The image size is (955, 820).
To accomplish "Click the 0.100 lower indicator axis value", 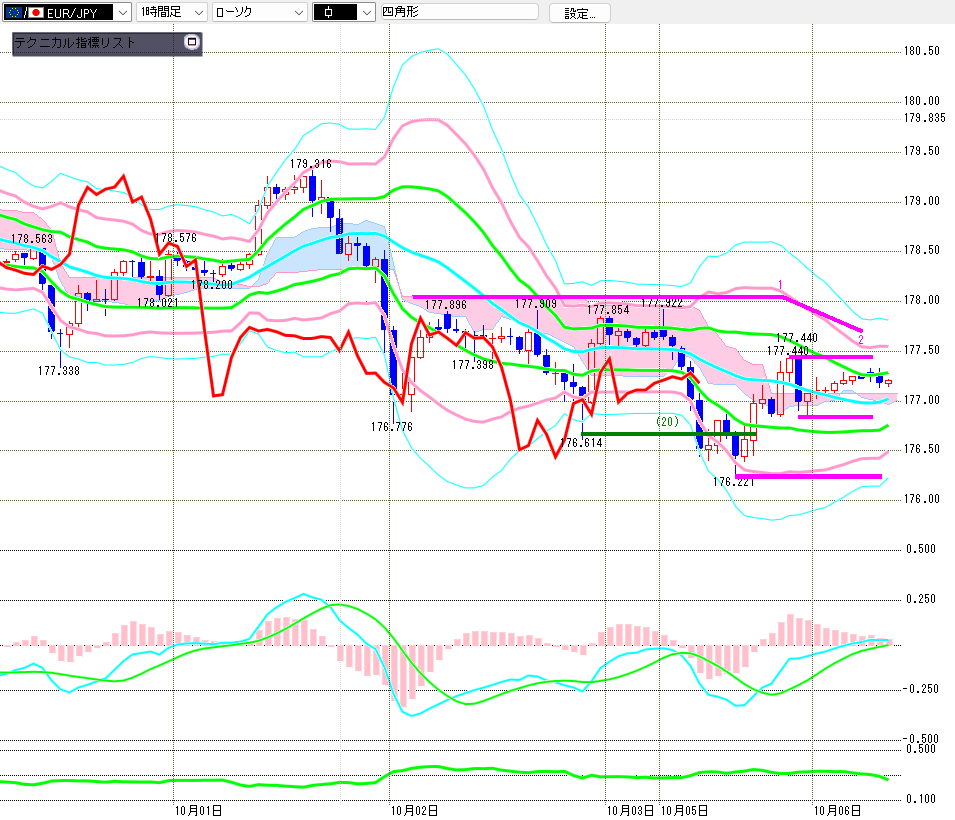I will coord(921,799).
